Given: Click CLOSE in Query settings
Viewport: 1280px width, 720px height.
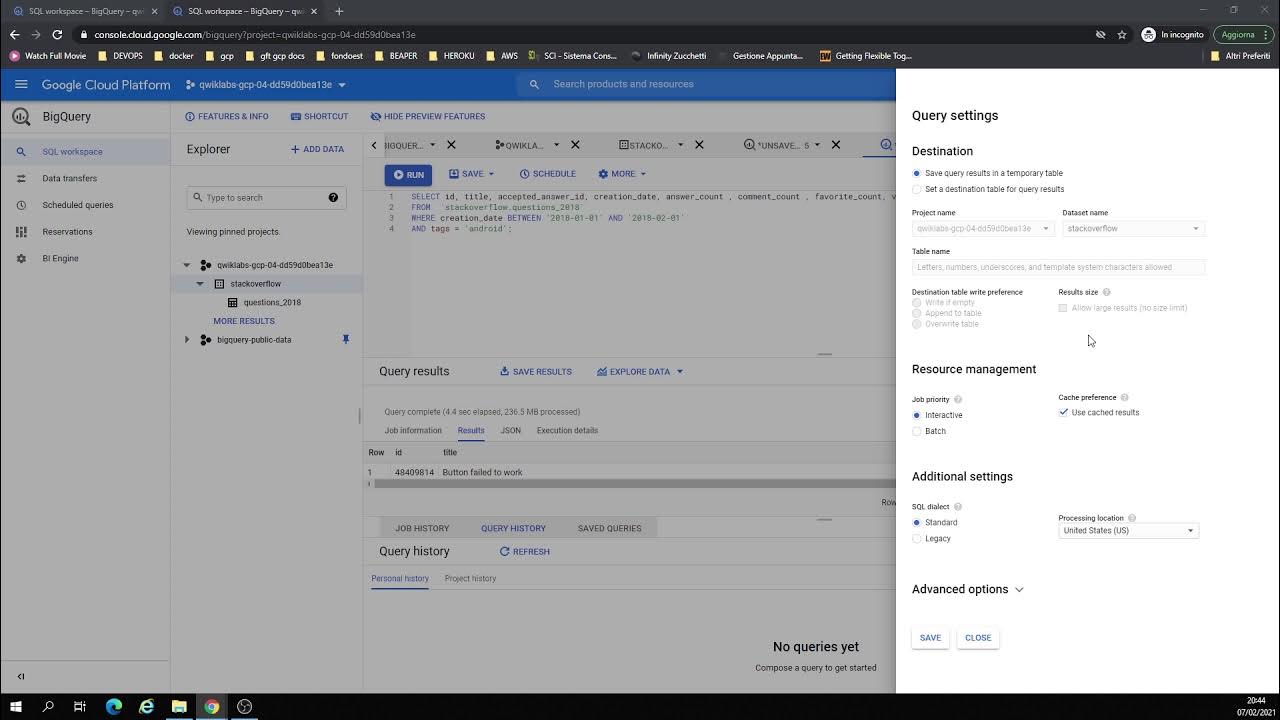Looking at the screenshot, I should click(978, 638).
